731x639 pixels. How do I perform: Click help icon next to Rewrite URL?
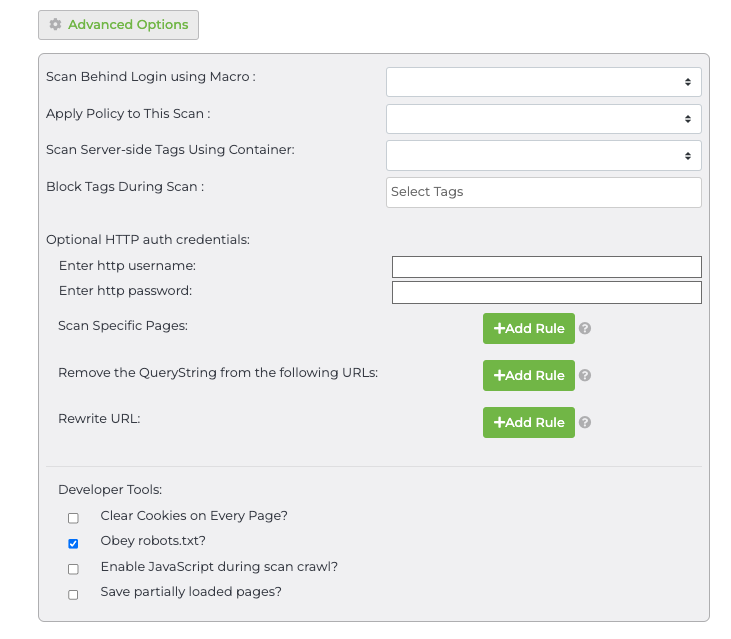[585, 422]
